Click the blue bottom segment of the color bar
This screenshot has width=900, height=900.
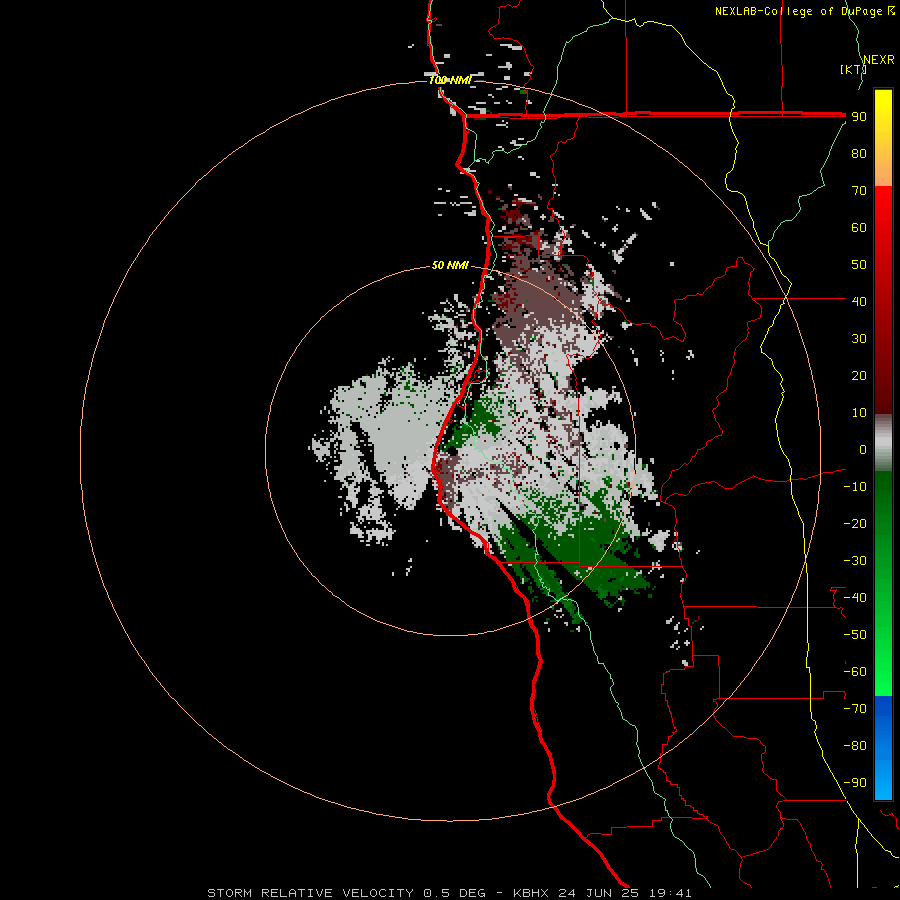(x=883, y=747)
